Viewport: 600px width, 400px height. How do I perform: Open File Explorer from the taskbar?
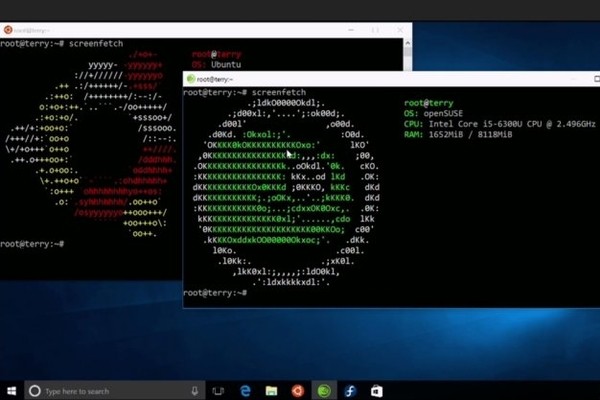[271, 391]
